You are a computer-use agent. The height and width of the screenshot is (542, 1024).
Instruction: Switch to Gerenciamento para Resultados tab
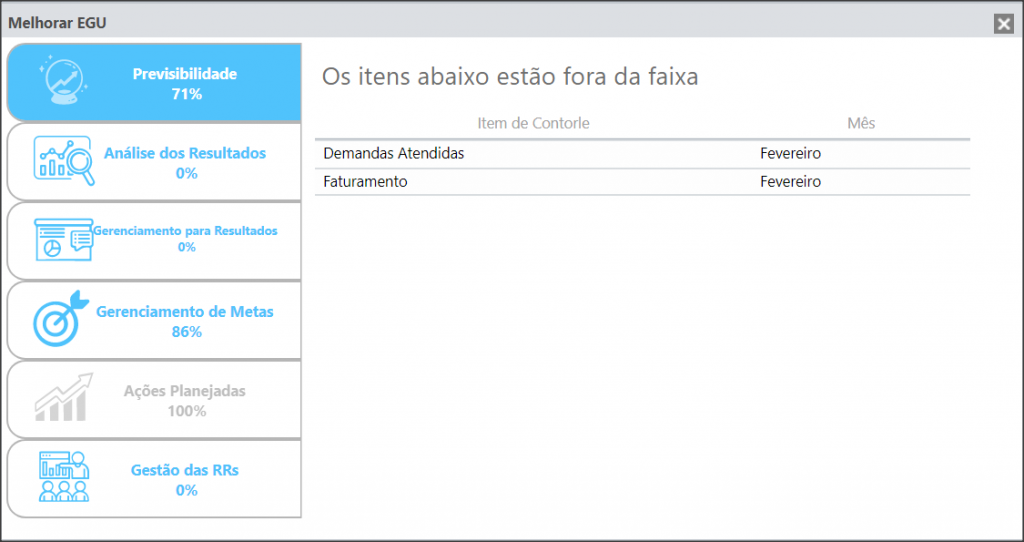point(154,241)
